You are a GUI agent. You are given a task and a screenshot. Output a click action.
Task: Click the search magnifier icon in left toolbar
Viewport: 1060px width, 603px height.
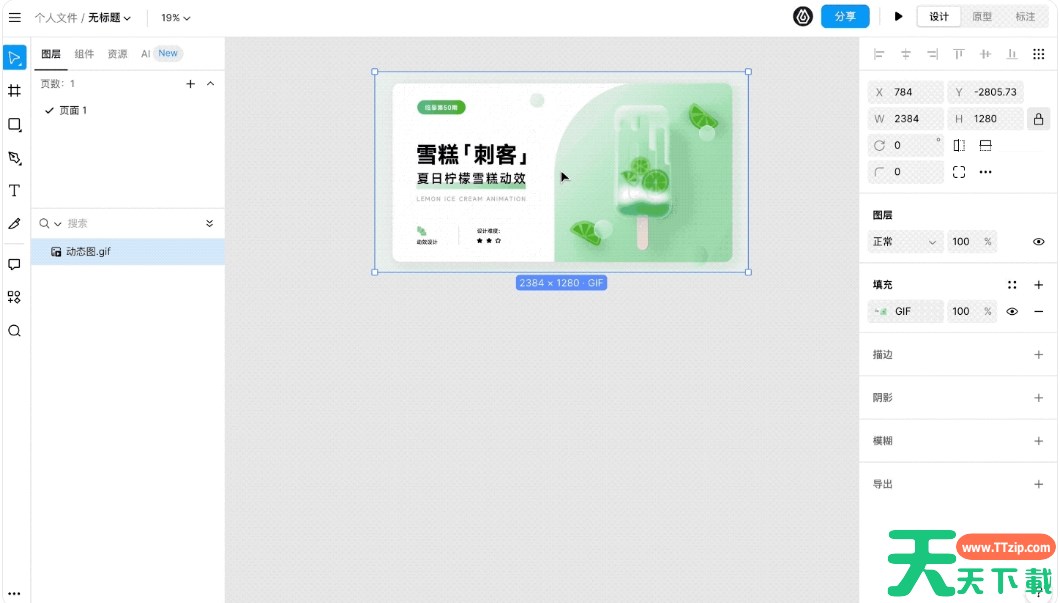pyautogui.click(x=14, y=331)
